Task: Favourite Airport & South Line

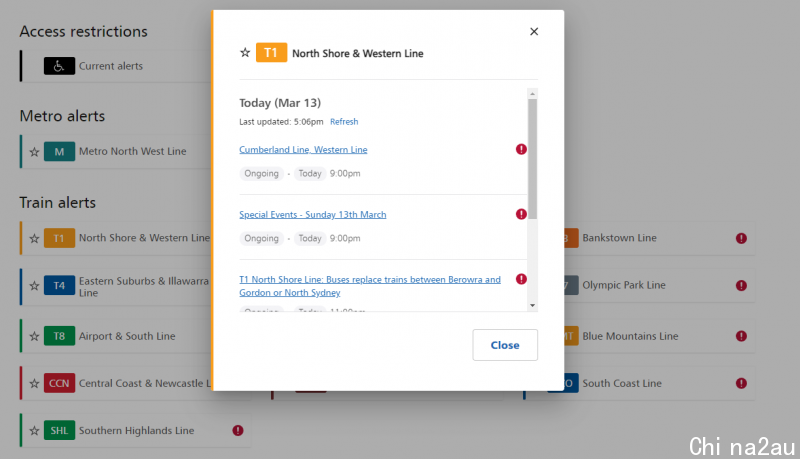Action: [34, 336]
